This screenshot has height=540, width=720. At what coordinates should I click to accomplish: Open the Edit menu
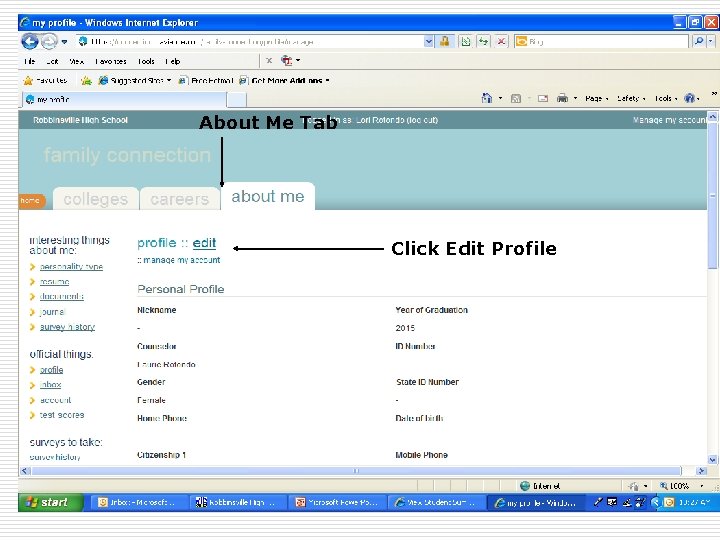point(52,61)
